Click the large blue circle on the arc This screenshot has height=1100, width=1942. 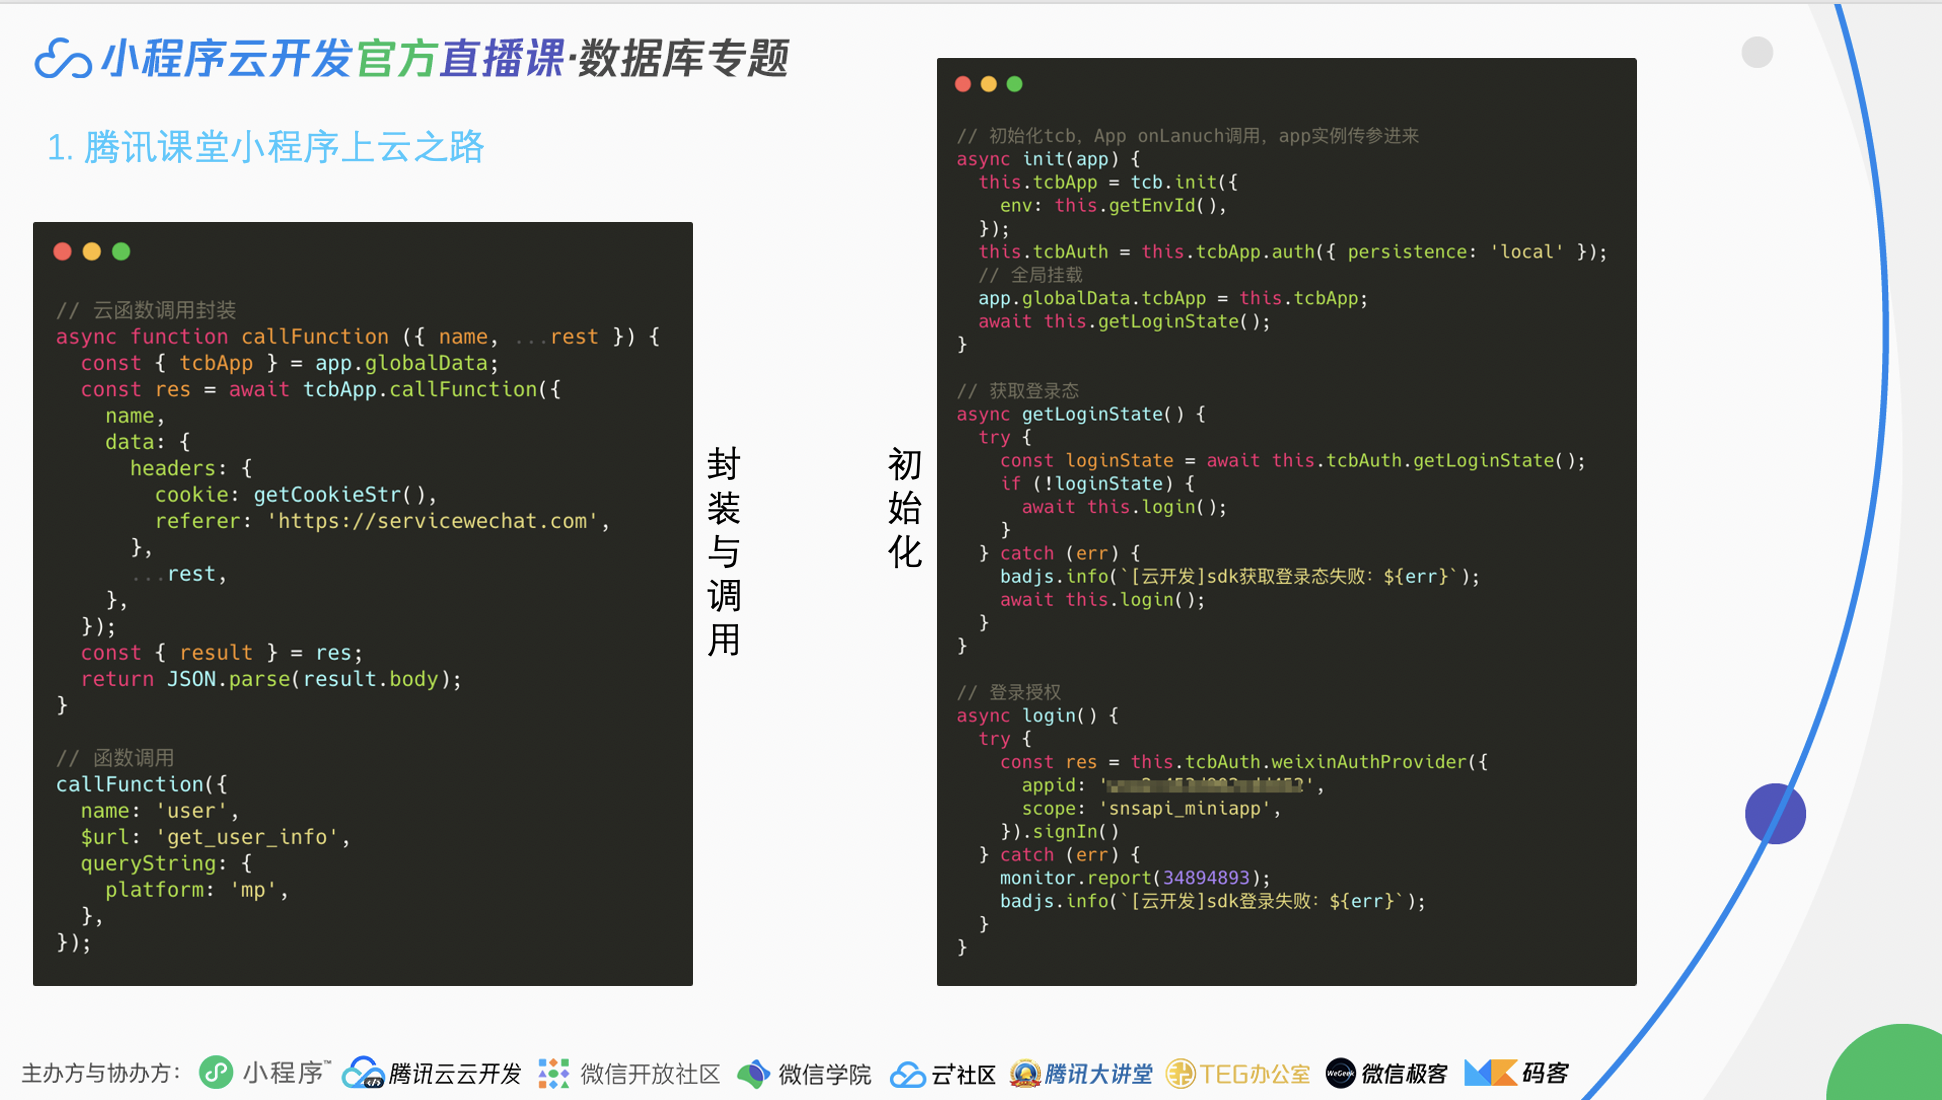1775,813
